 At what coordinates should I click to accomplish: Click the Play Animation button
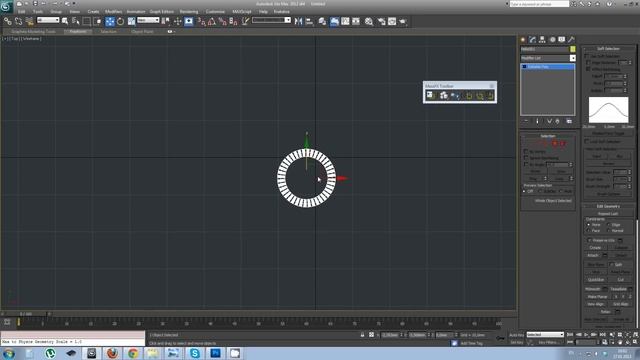587,335
